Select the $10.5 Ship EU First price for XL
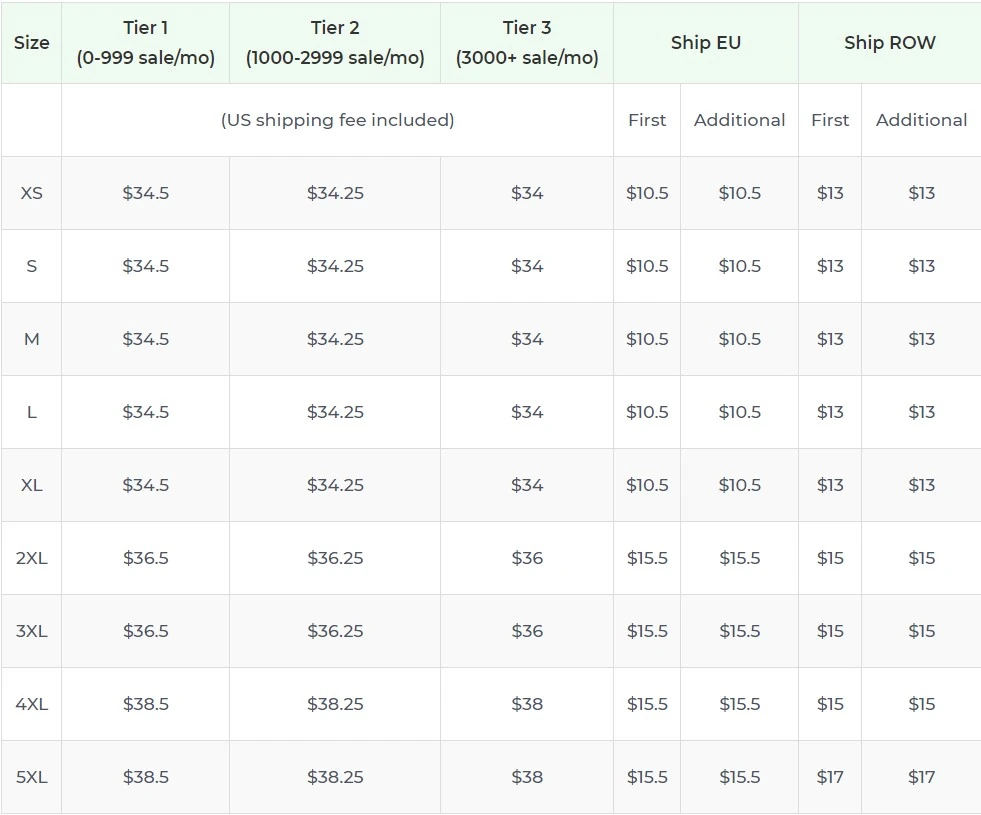Viewport: 981px width, 815px height. click(647, 485)
